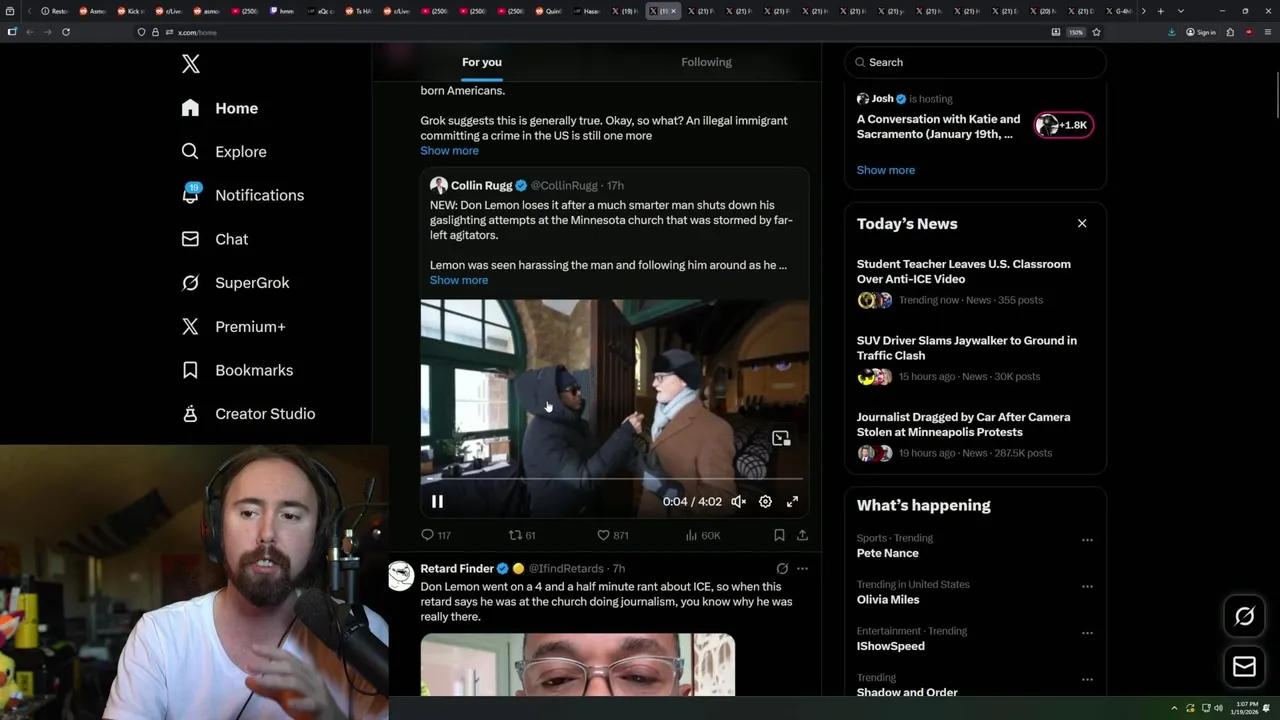Share the post via share icon
The height and width of the screenshot is (720, 1280).
click(802, 536)
